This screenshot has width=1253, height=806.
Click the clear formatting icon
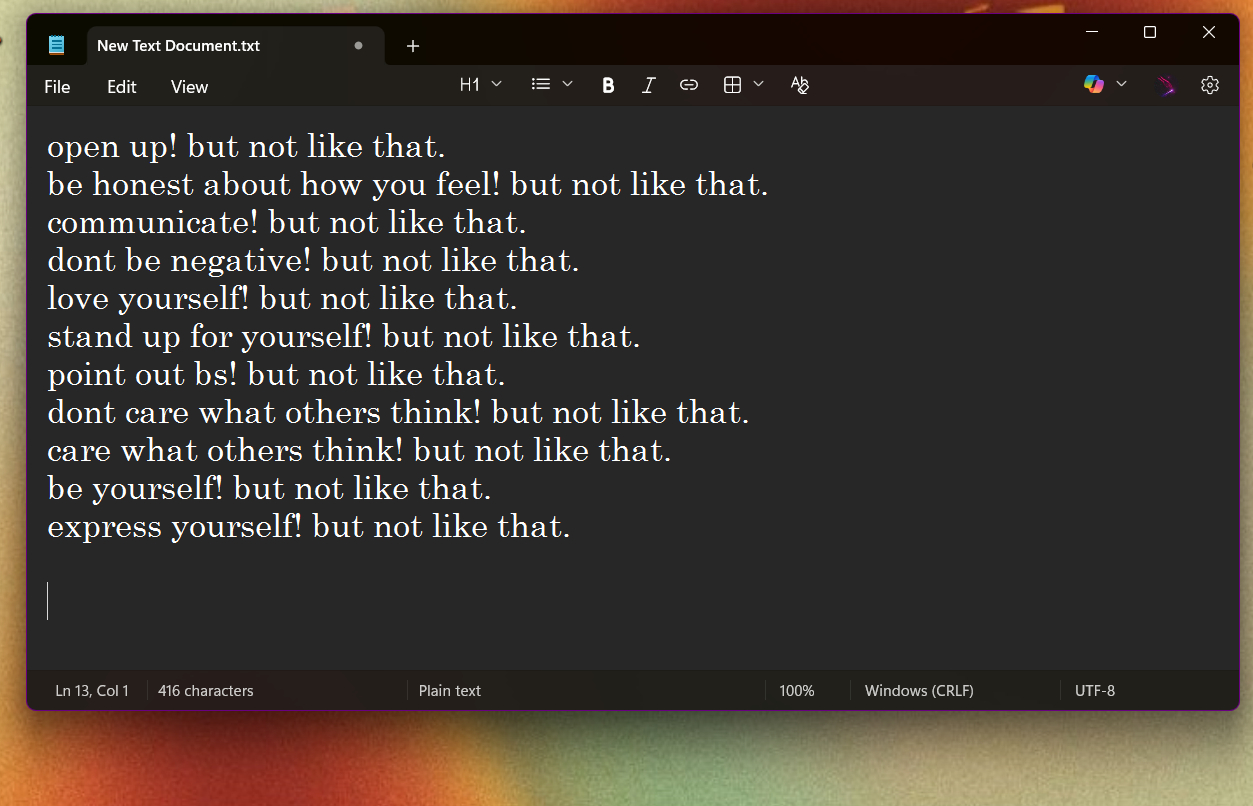[x=799, y=86]
